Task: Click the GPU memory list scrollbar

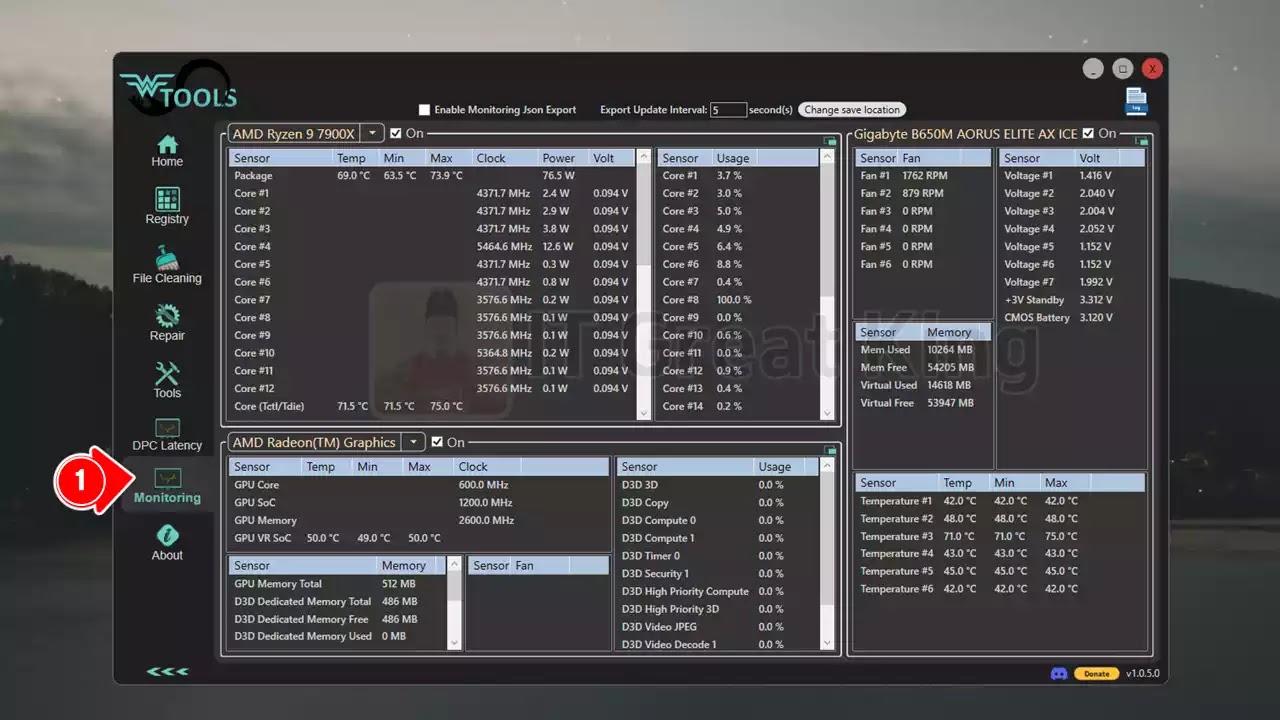Action: 454,604
